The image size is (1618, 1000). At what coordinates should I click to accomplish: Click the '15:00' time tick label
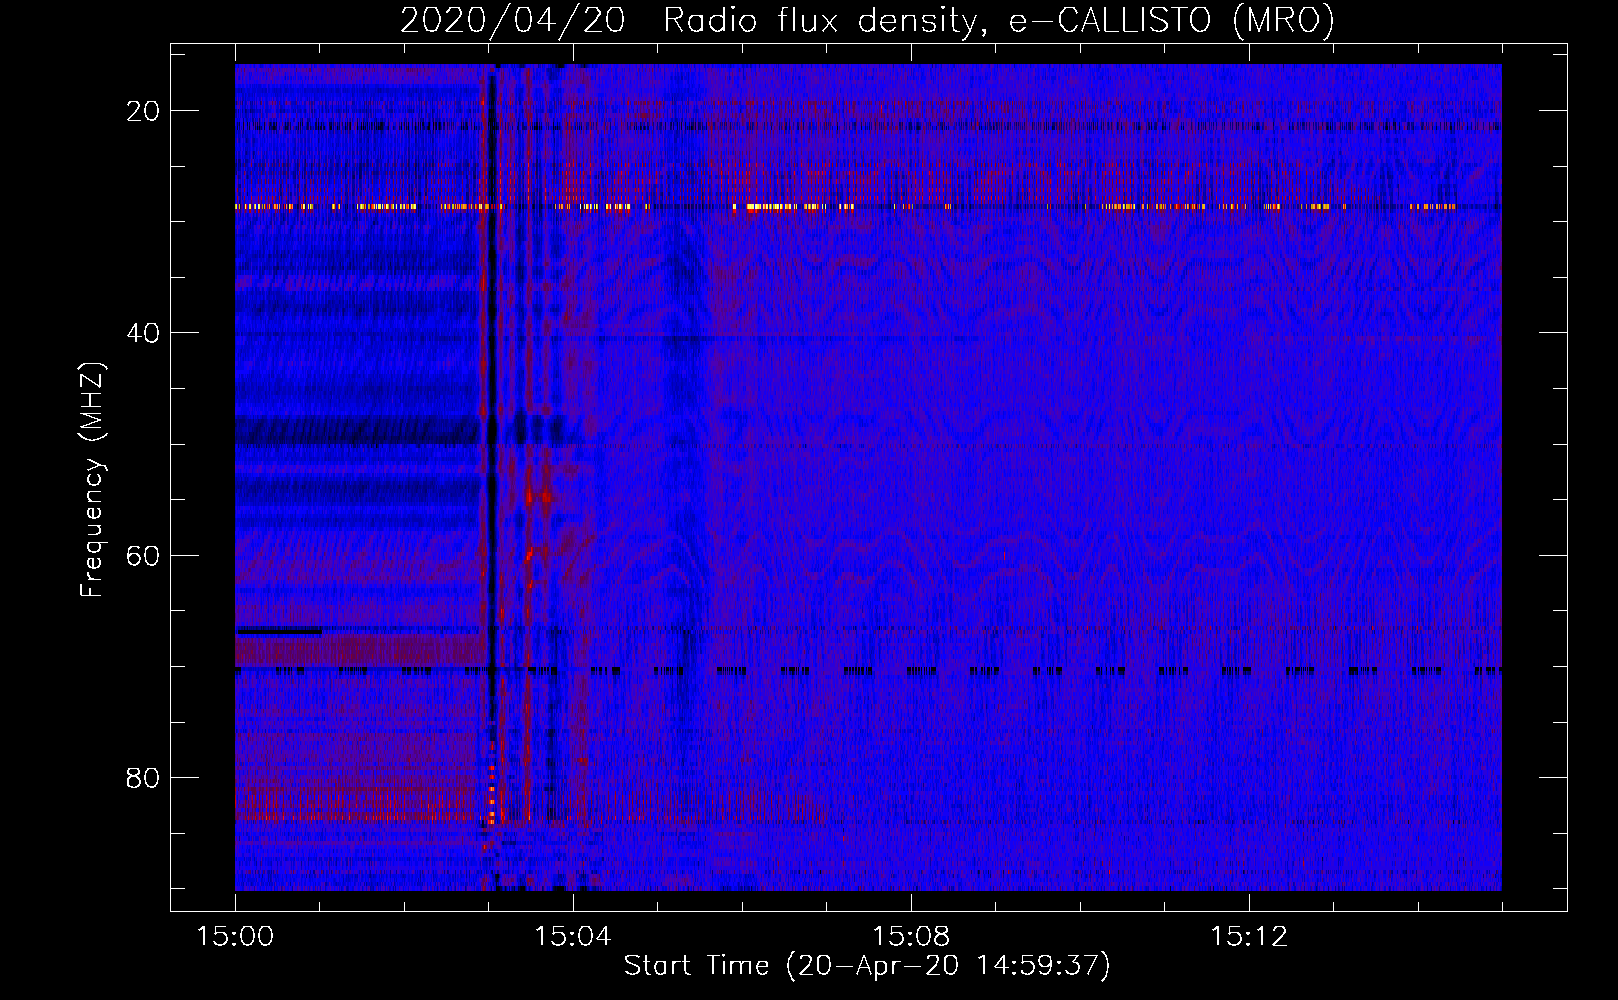point(235,937)
